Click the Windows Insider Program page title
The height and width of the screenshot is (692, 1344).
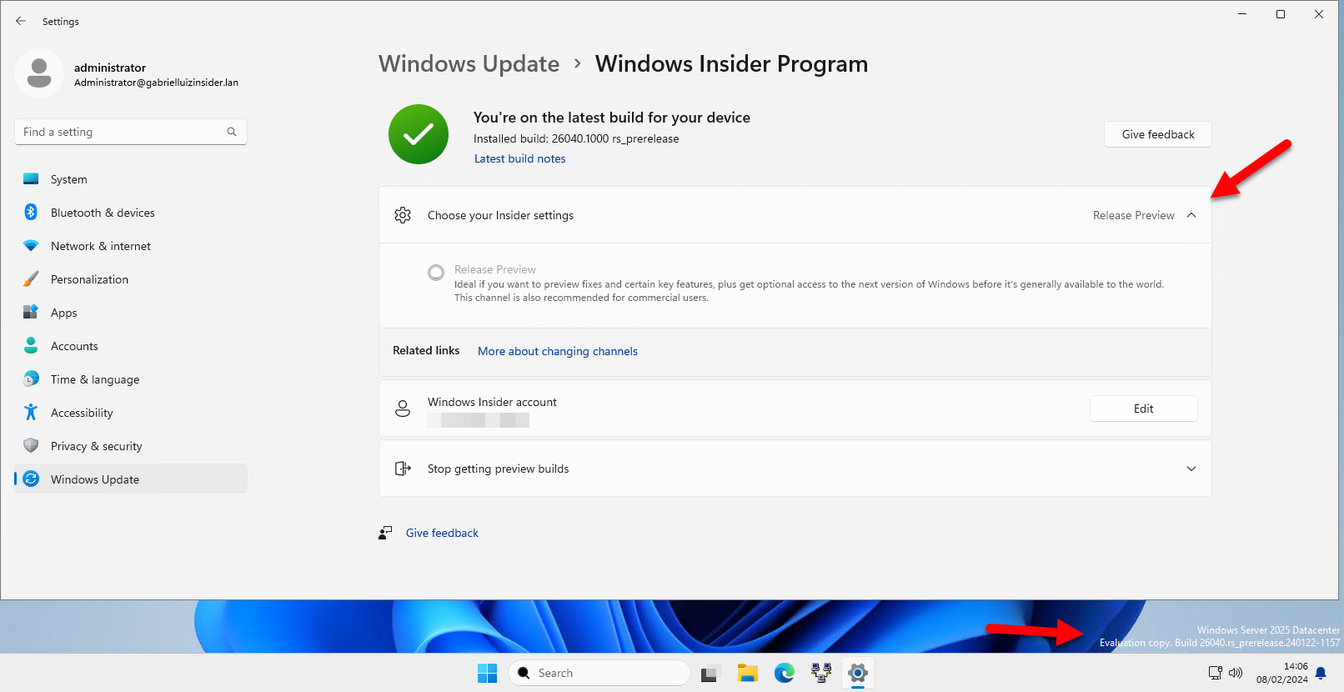click(731, 64)
